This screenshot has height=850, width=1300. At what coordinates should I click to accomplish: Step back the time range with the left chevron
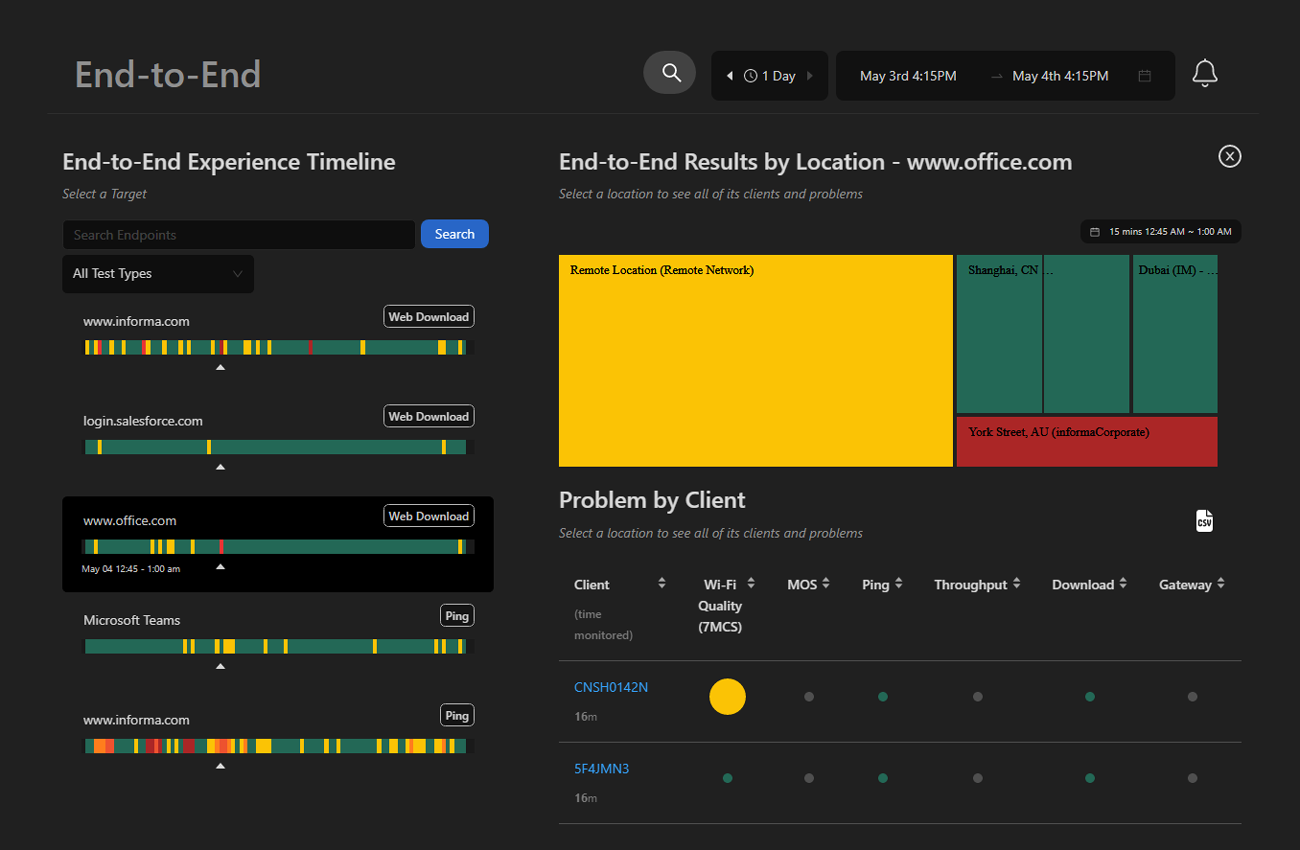click(729, 75)
